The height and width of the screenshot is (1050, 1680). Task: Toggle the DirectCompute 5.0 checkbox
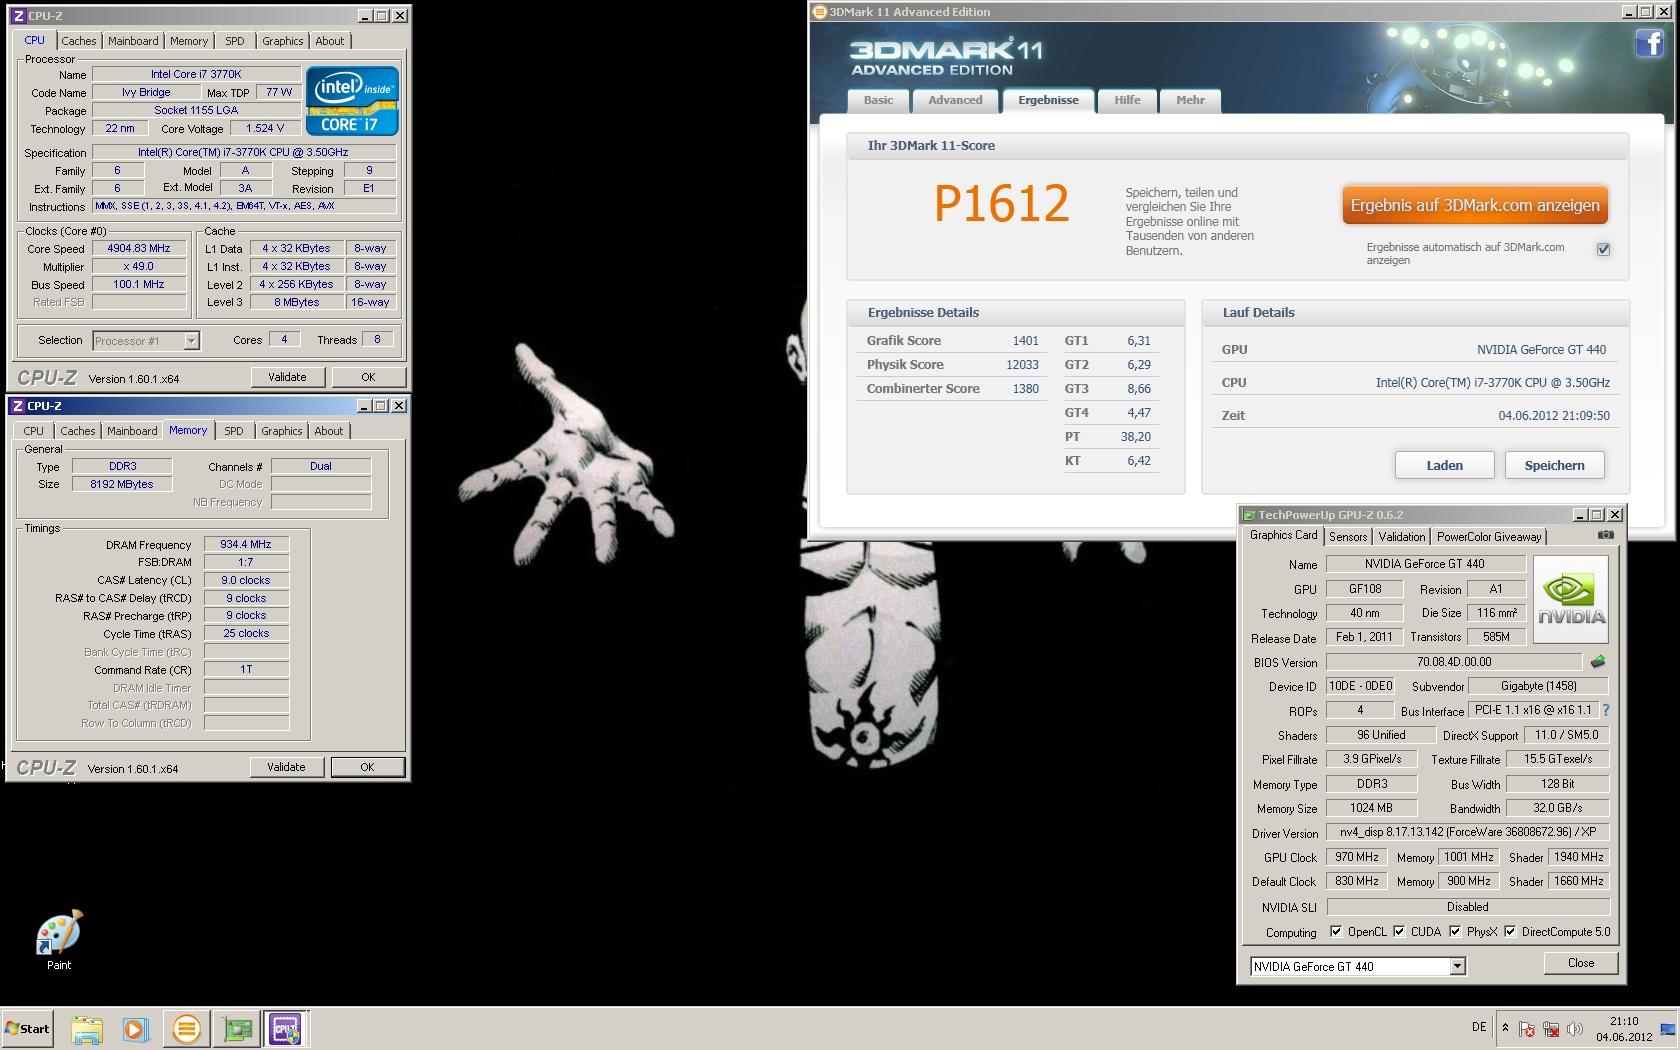pyautogui.click(x=1510, y=931)
